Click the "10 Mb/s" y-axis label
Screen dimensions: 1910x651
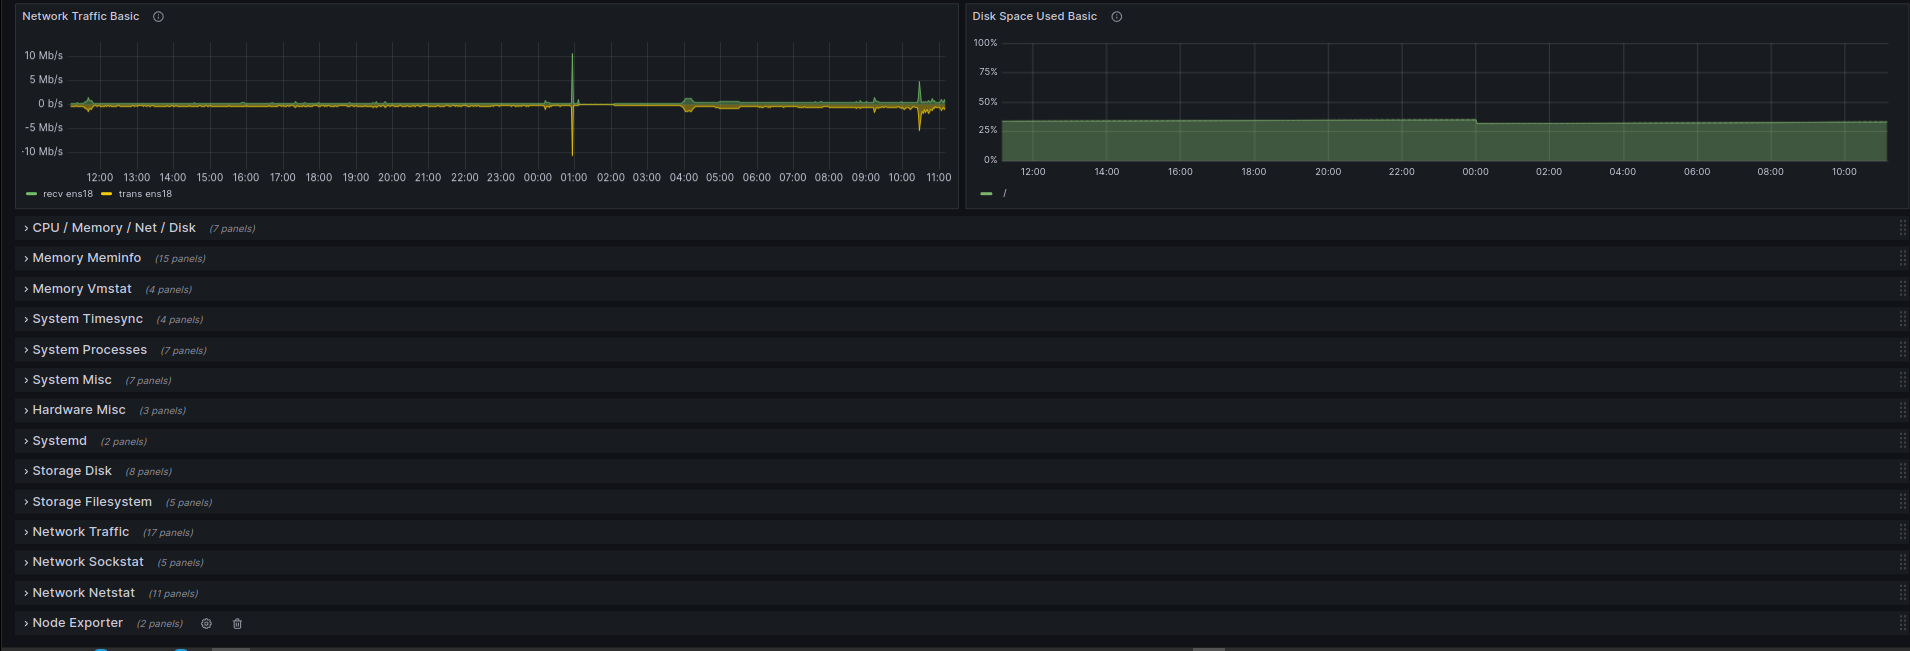pos(43,56)
